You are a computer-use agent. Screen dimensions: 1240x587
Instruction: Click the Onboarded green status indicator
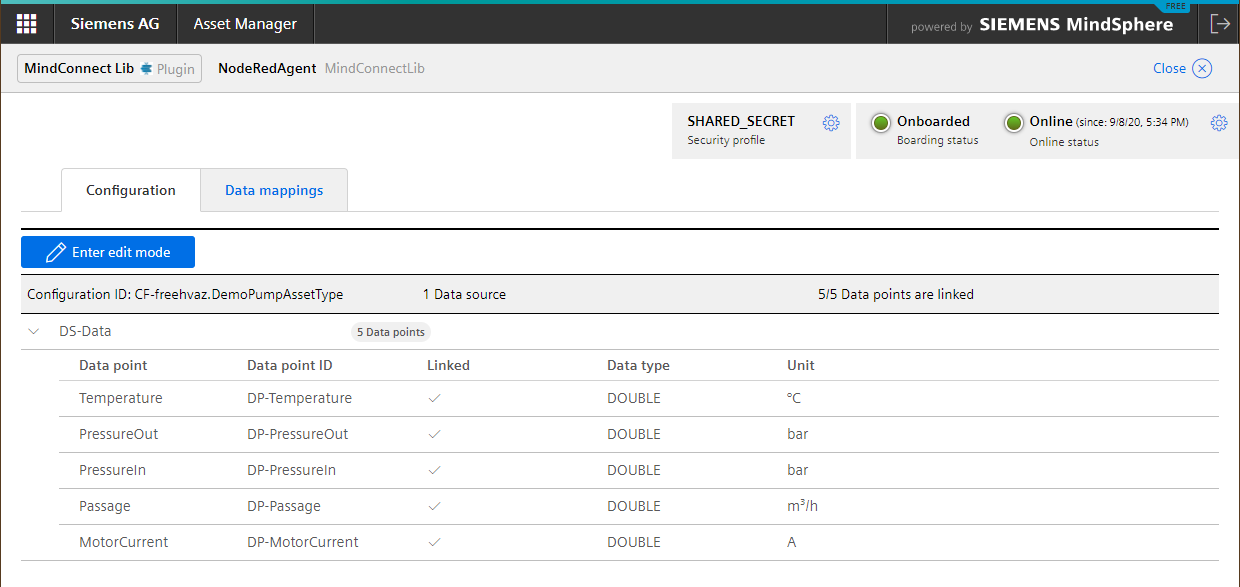click(x=881, y=123)
